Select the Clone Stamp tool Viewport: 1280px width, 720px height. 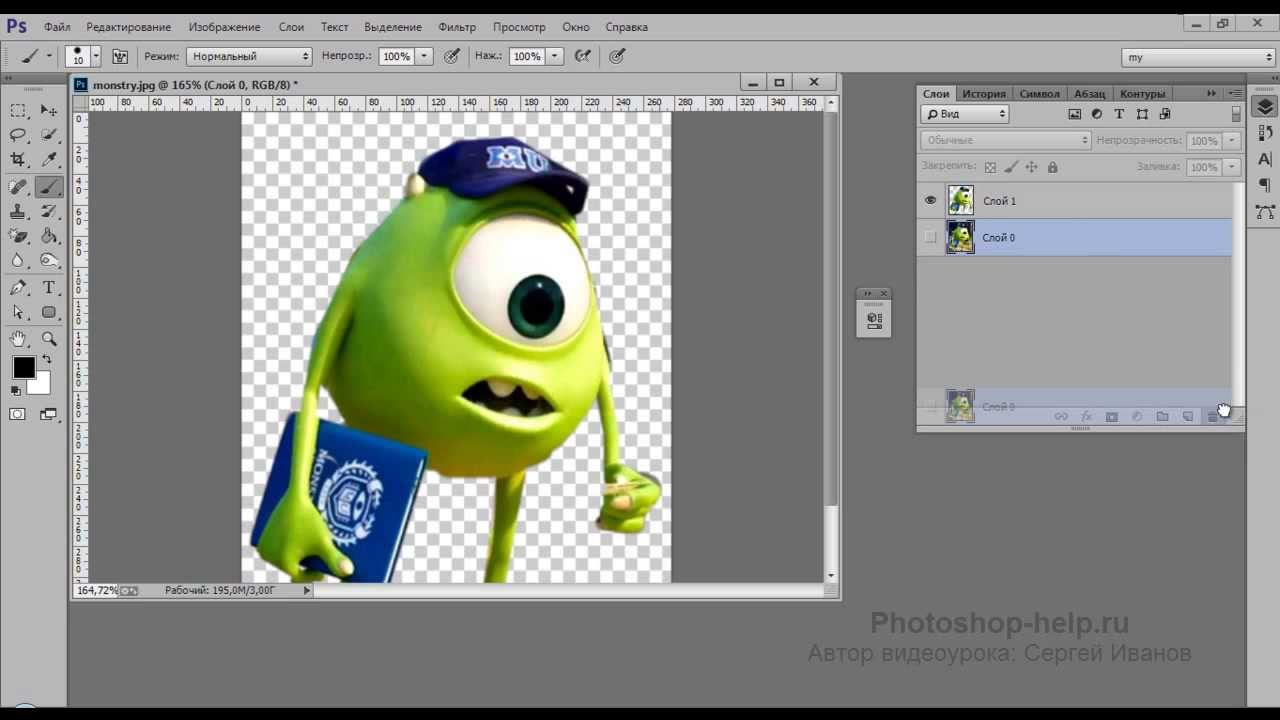click(x=18, y=212)
